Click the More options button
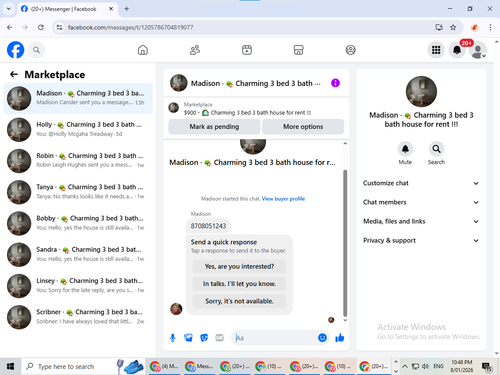Screen dimensions: 500x375 [x=303, y=127]
